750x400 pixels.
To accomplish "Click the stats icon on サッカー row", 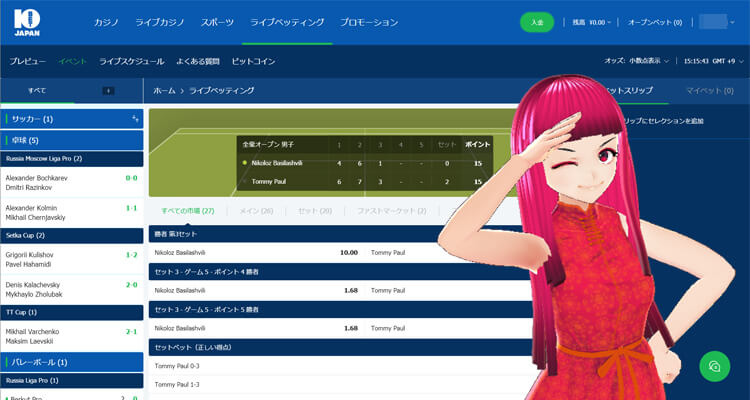I will (135, 119).
